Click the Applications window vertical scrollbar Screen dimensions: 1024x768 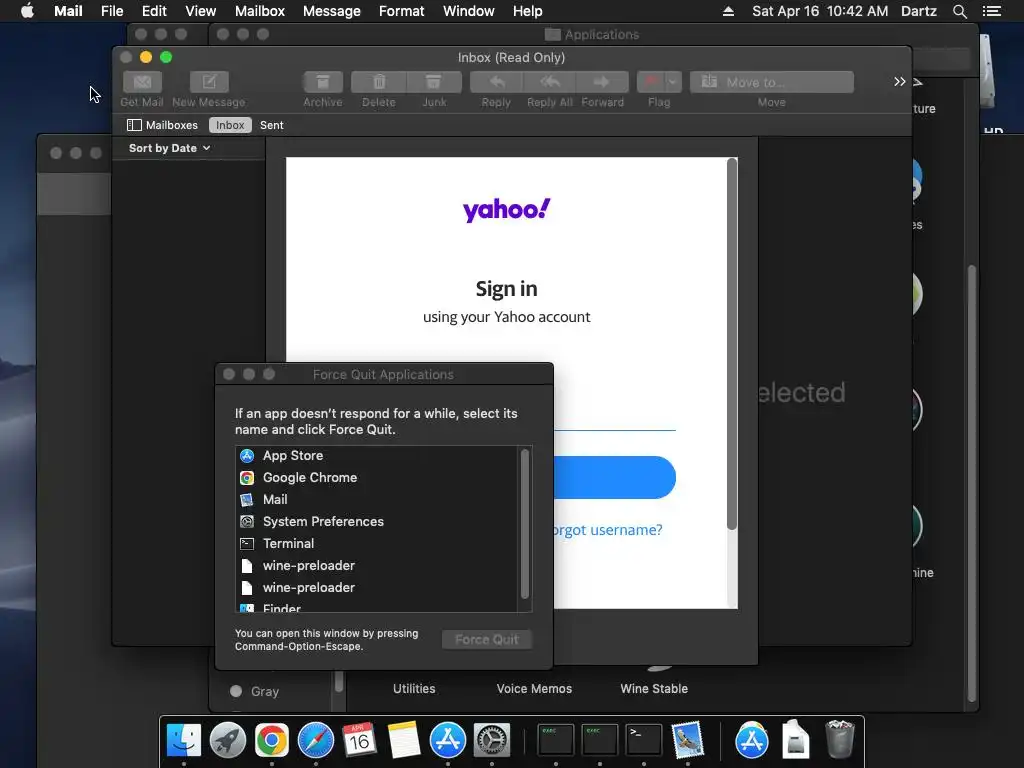972,483
